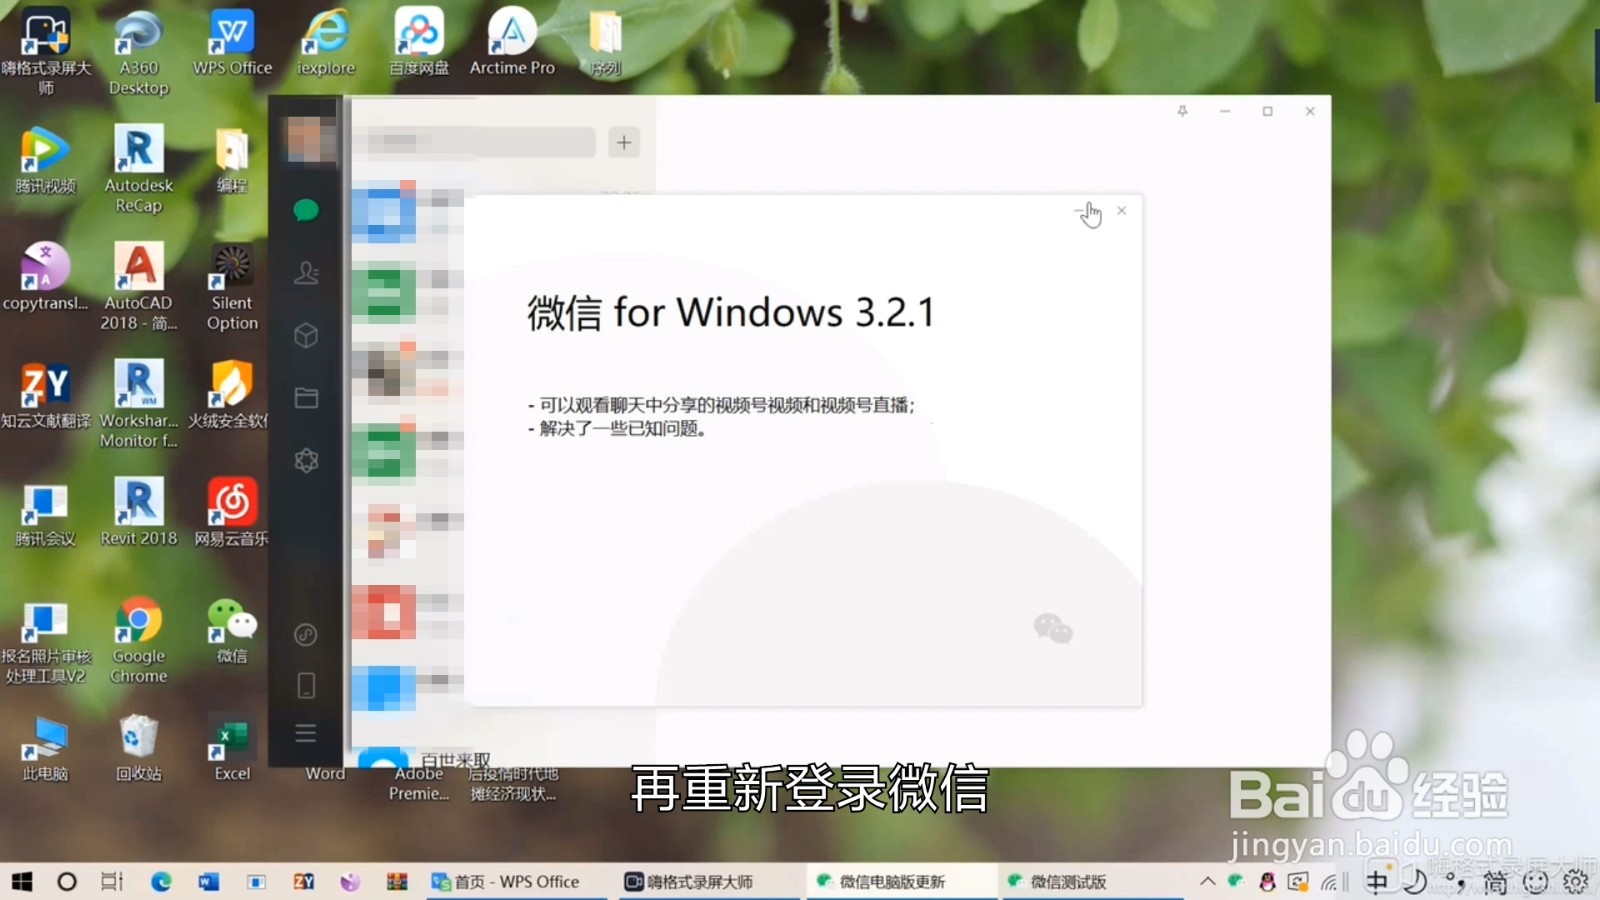Screen dimensions: 1600x900
Task: Open the WeChat Moments aperture icon
Action: (306, 460)
